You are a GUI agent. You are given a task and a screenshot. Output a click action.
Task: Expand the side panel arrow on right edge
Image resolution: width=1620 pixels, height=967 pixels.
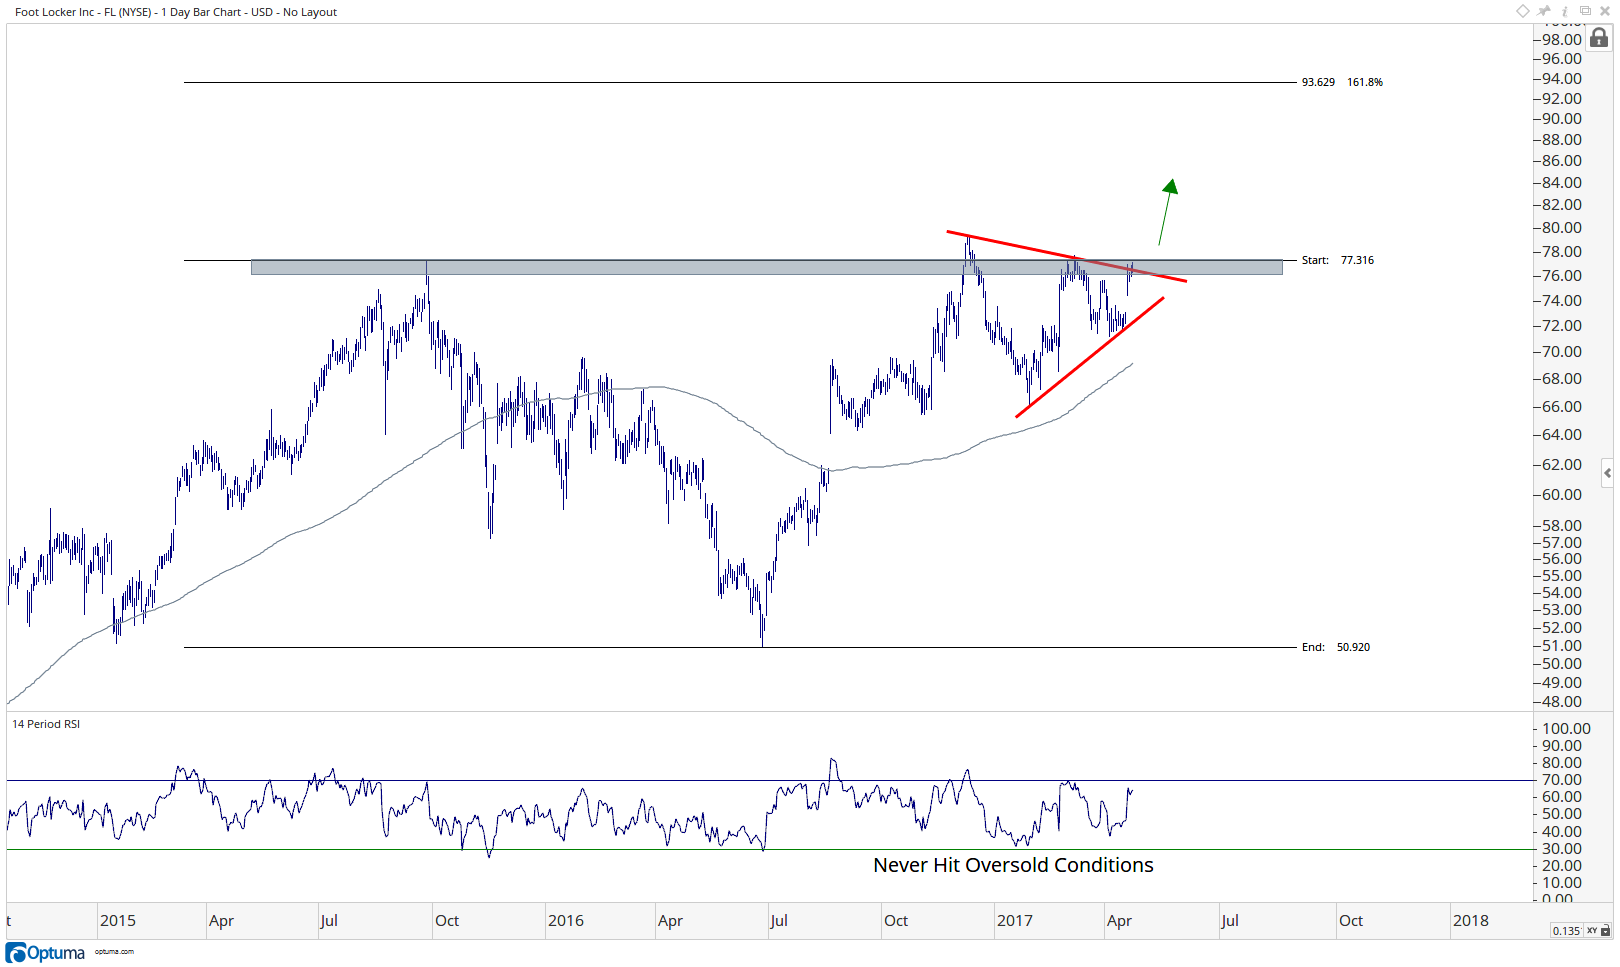pos(1607,473)
